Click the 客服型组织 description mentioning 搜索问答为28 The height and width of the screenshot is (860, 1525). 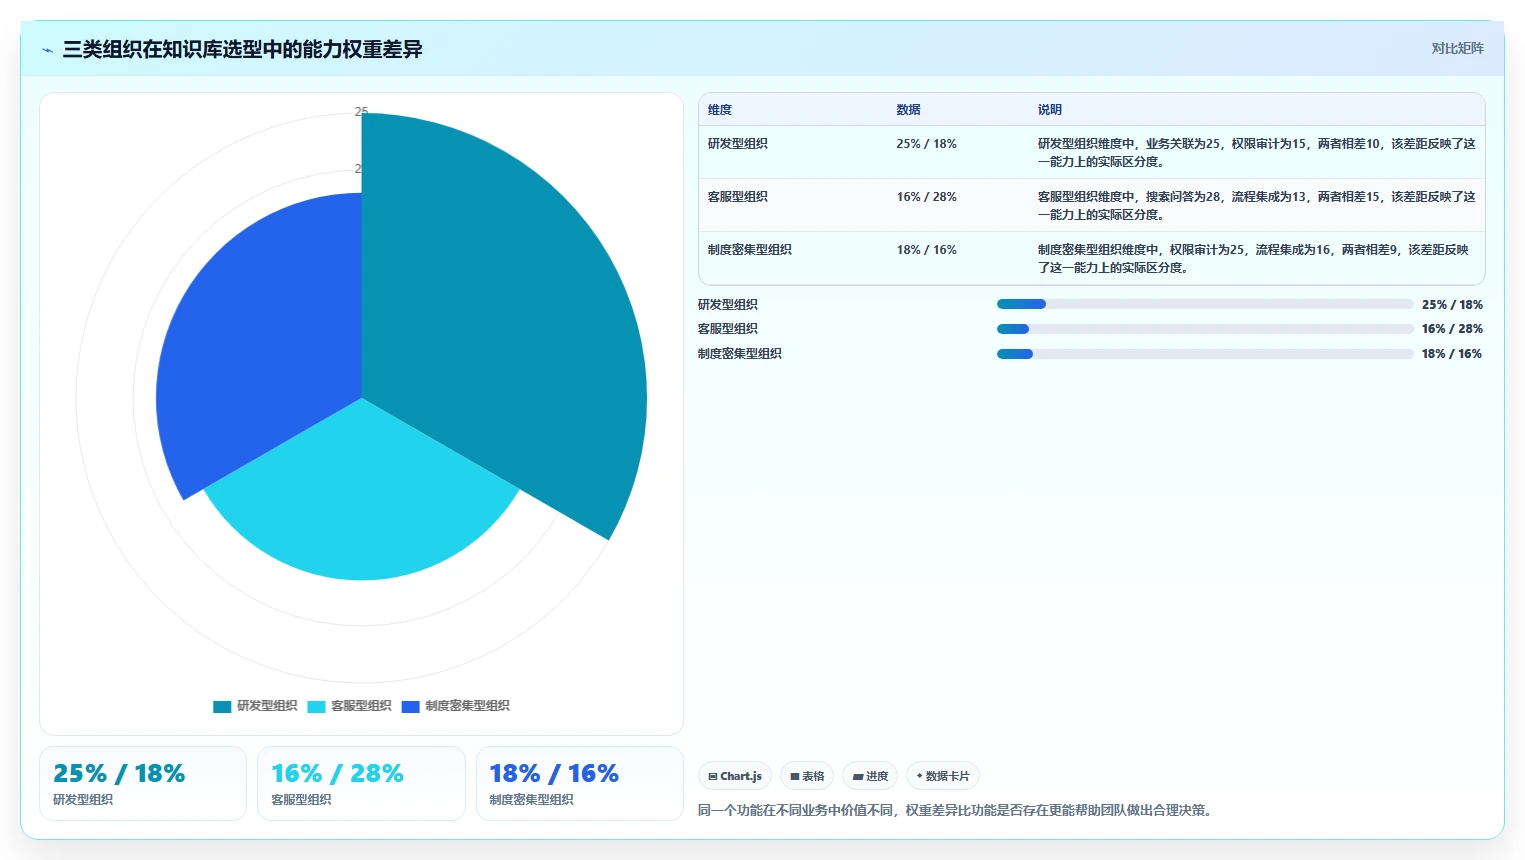[x=1257, y=206]
